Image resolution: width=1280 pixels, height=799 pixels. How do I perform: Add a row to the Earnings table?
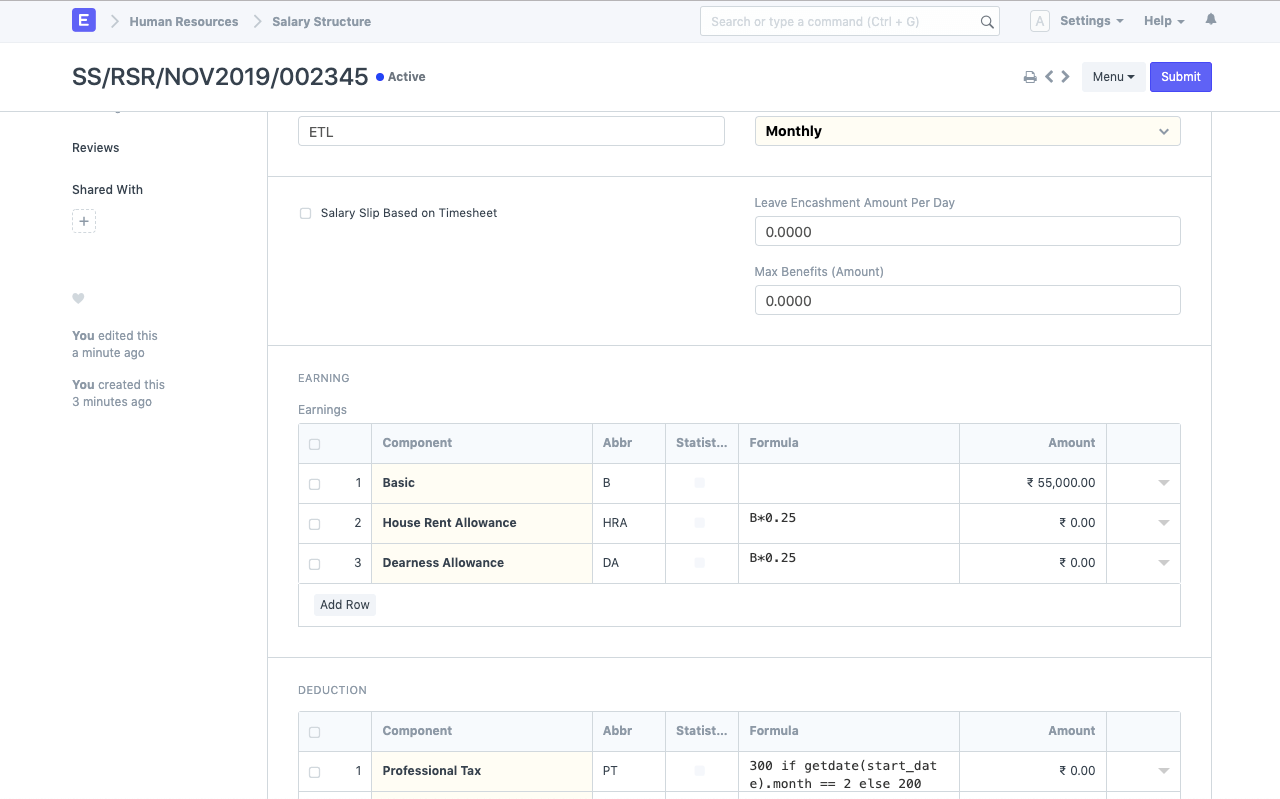coord(345,605)
